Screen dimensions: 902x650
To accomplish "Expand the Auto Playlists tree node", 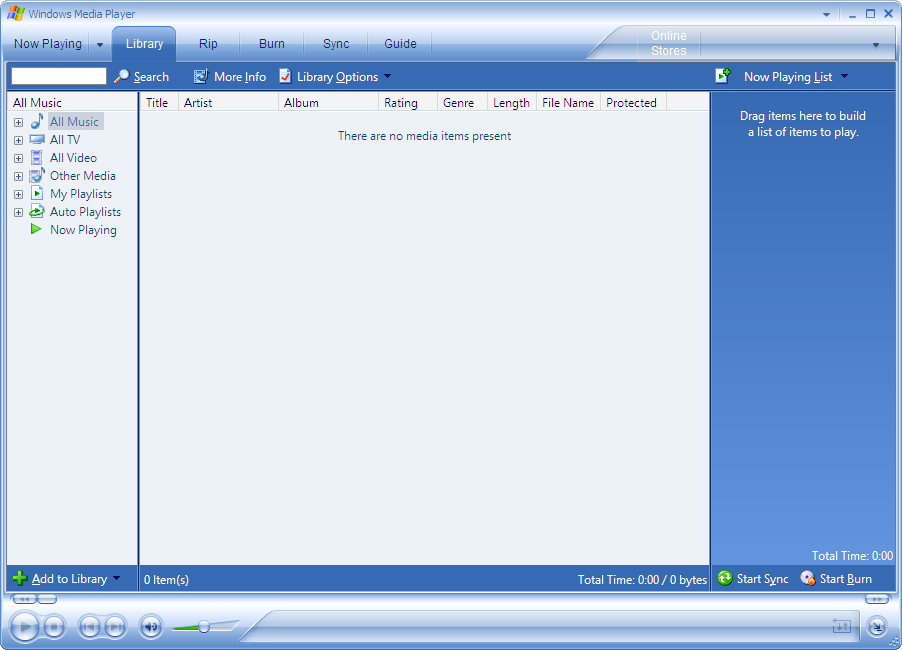I will 18,212.
